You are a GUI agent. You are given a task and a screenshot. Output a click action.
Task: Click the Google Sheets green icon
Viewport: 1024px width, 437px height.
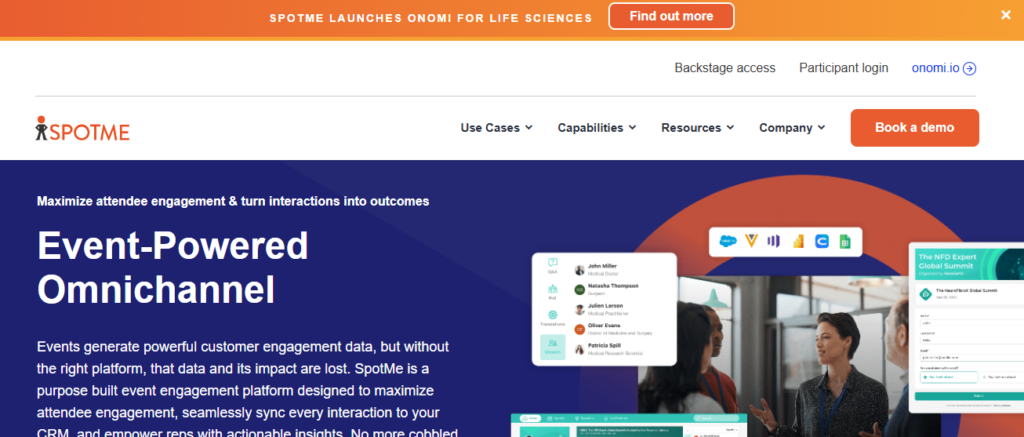[x=844, y=242]
